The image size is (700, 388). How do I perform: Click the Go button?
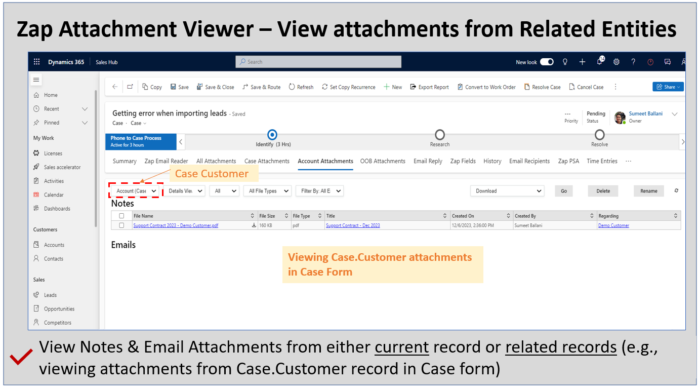(564, 191)
